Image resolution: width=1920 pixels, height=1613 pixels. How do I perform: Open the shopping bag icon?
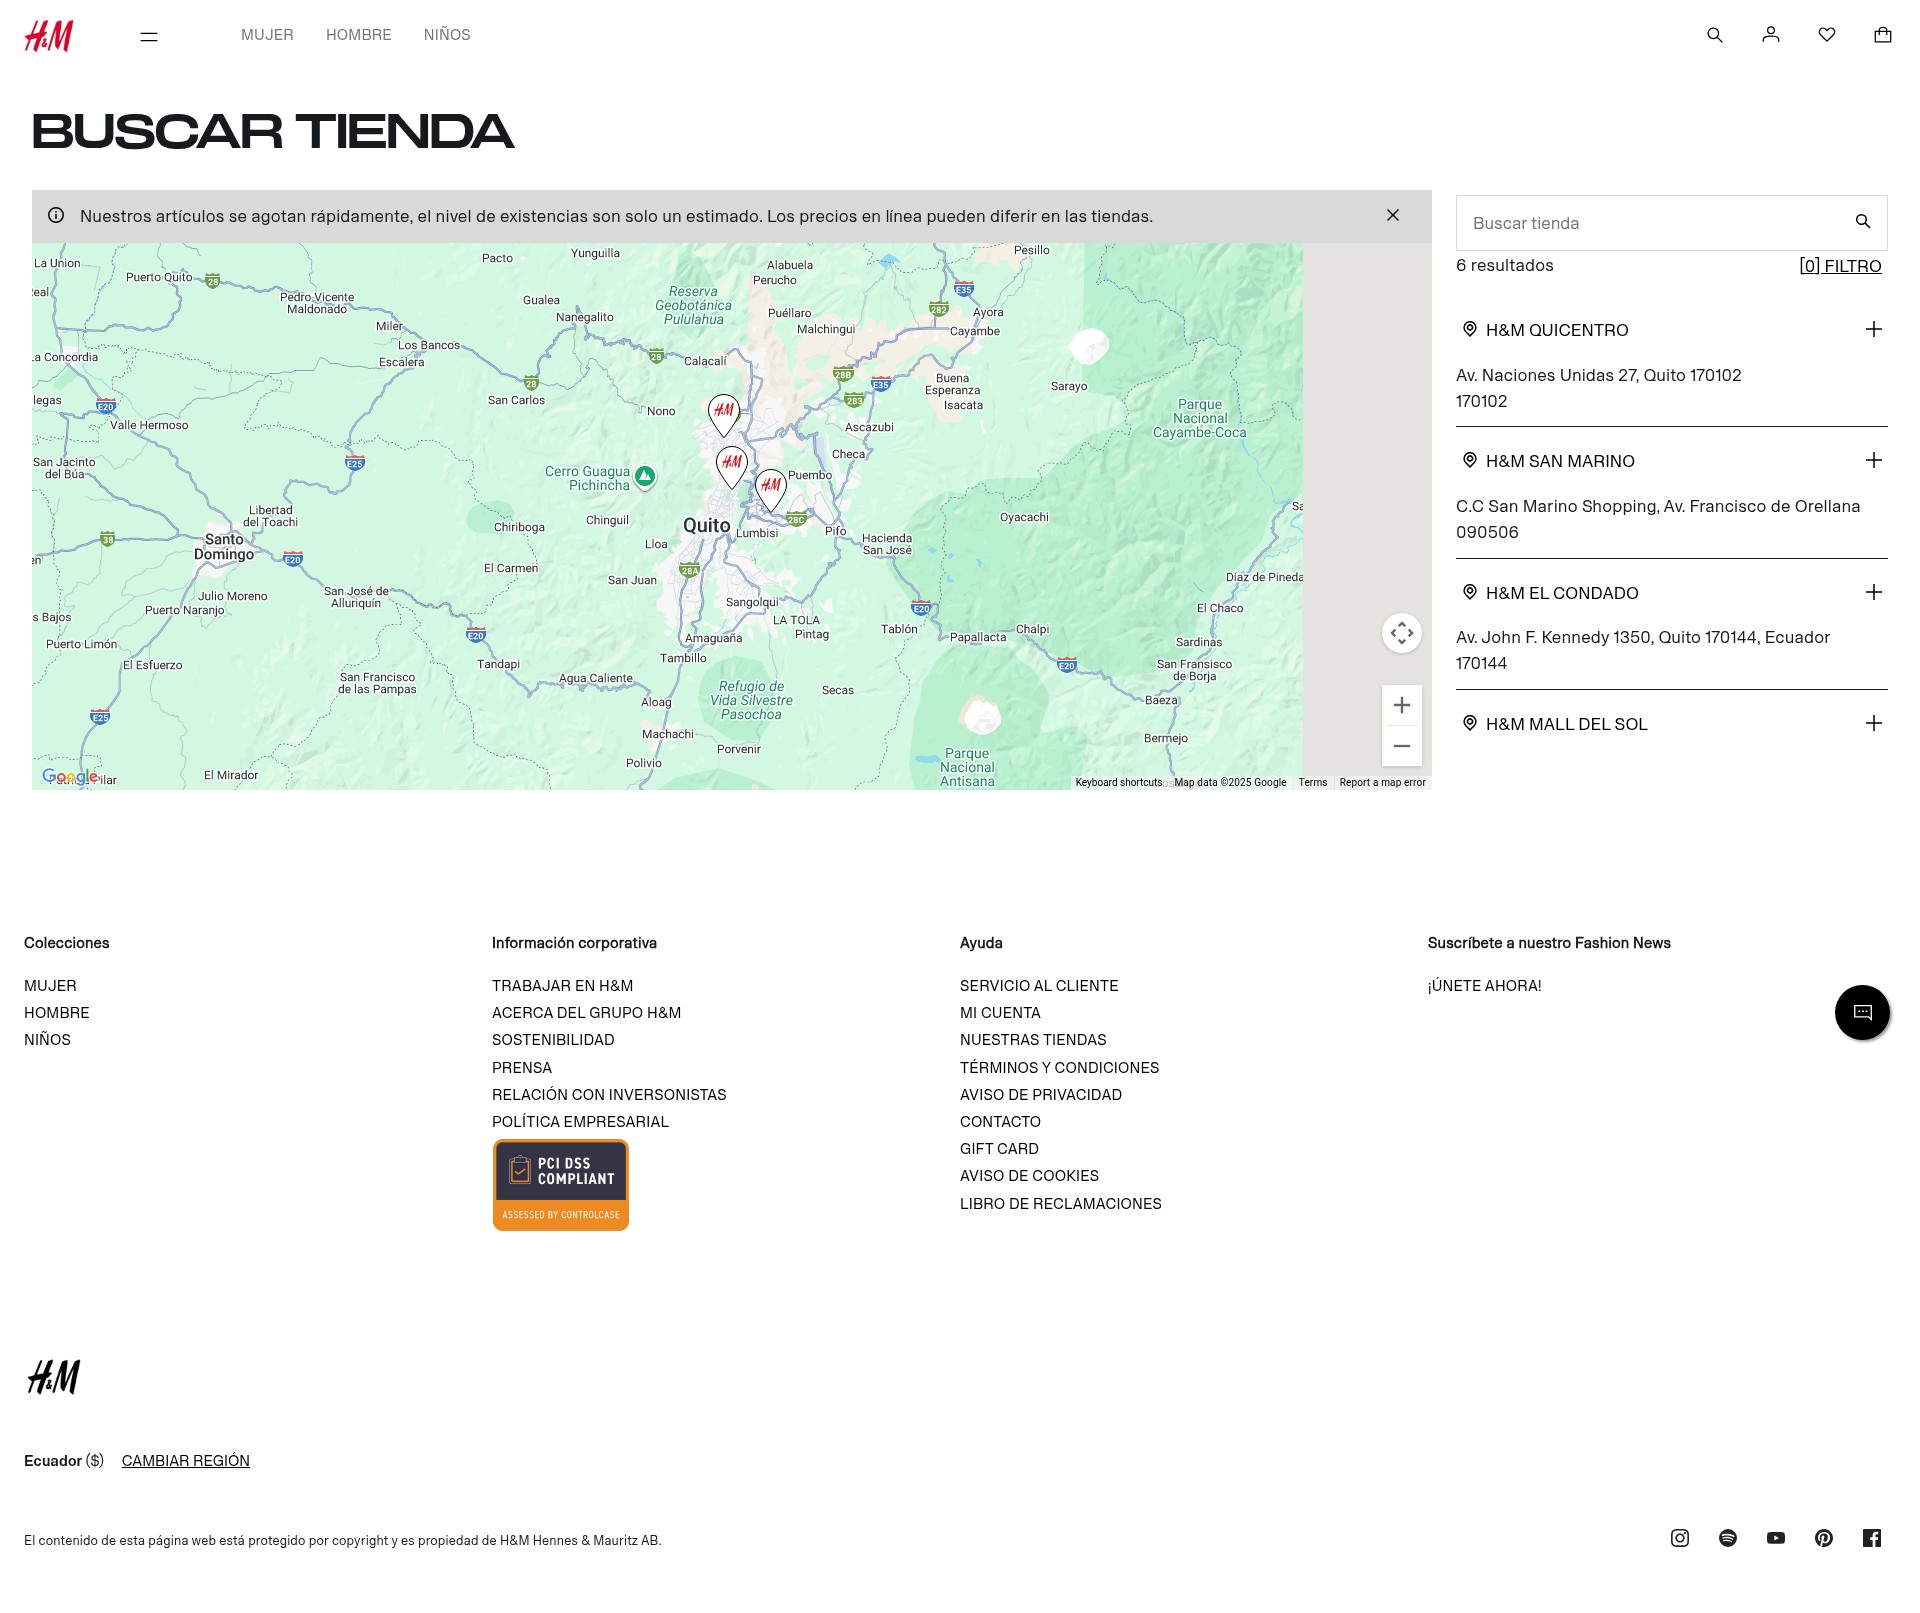[x=1883, y=35]
